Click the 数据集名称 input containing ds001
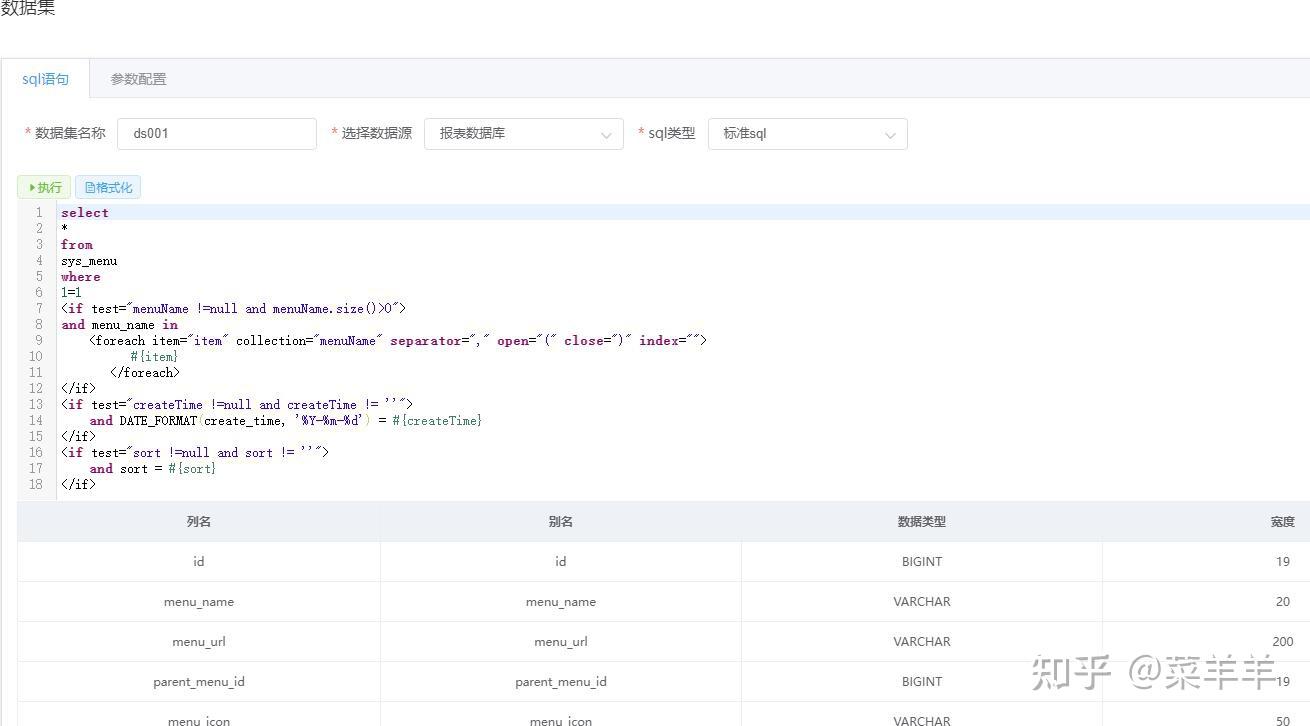Viewport: 1310px width, 726px height. tap(216, 133)
